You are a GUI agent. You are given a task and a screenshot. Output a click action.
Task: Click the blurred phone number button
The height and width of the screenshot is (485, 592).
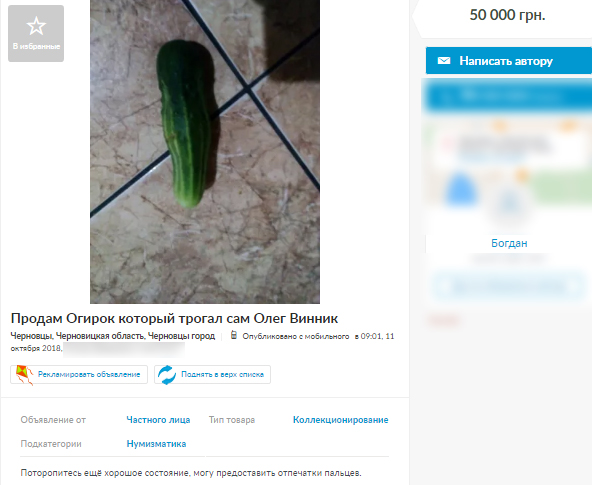[x=509, y=95]
